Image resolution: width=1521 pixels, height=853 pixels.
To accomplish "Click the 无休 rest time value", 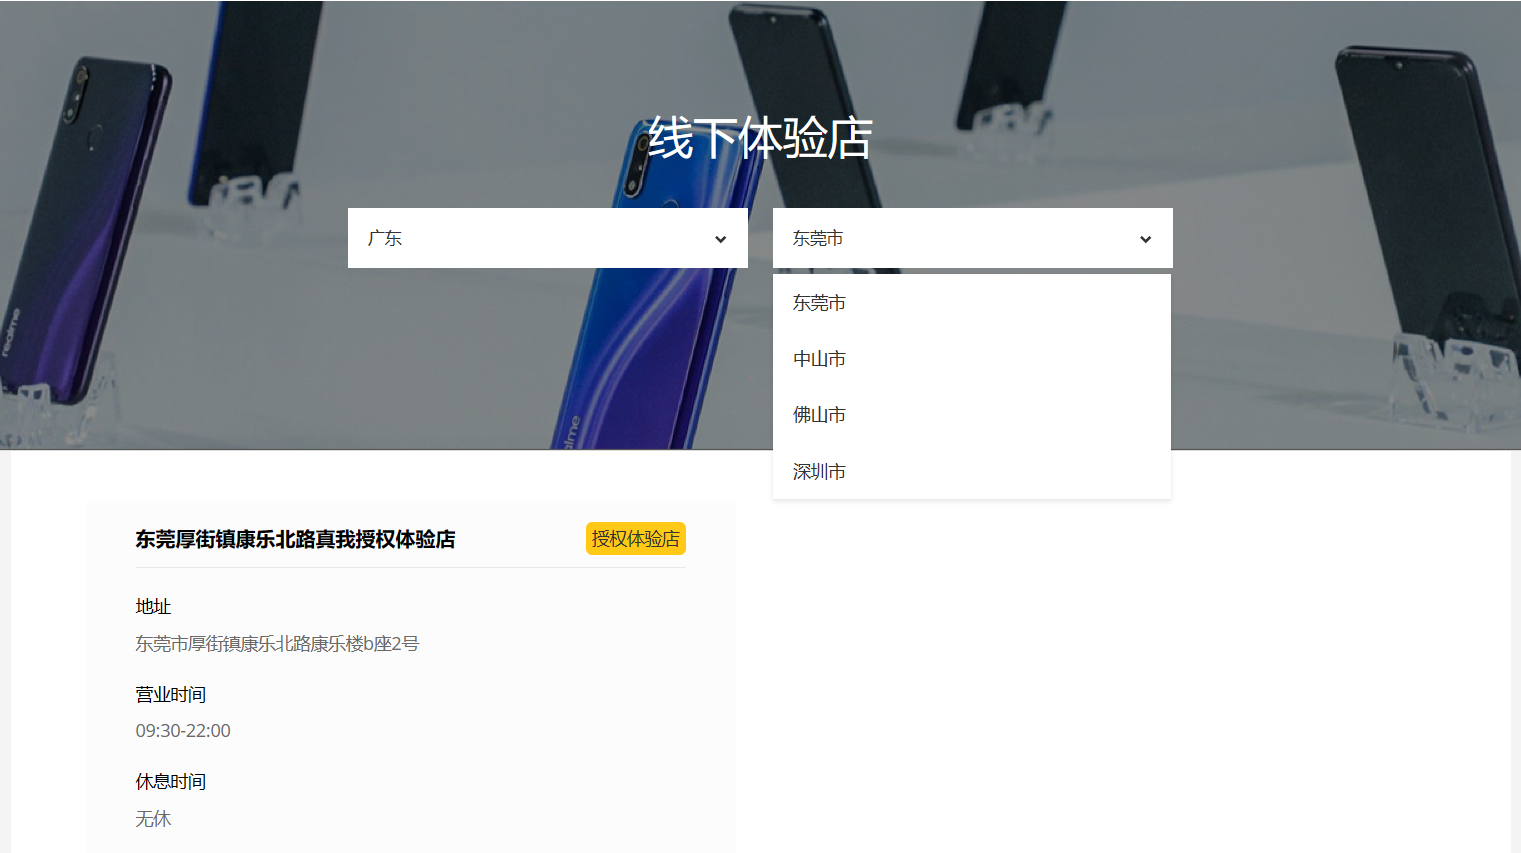I will point(153,819).
